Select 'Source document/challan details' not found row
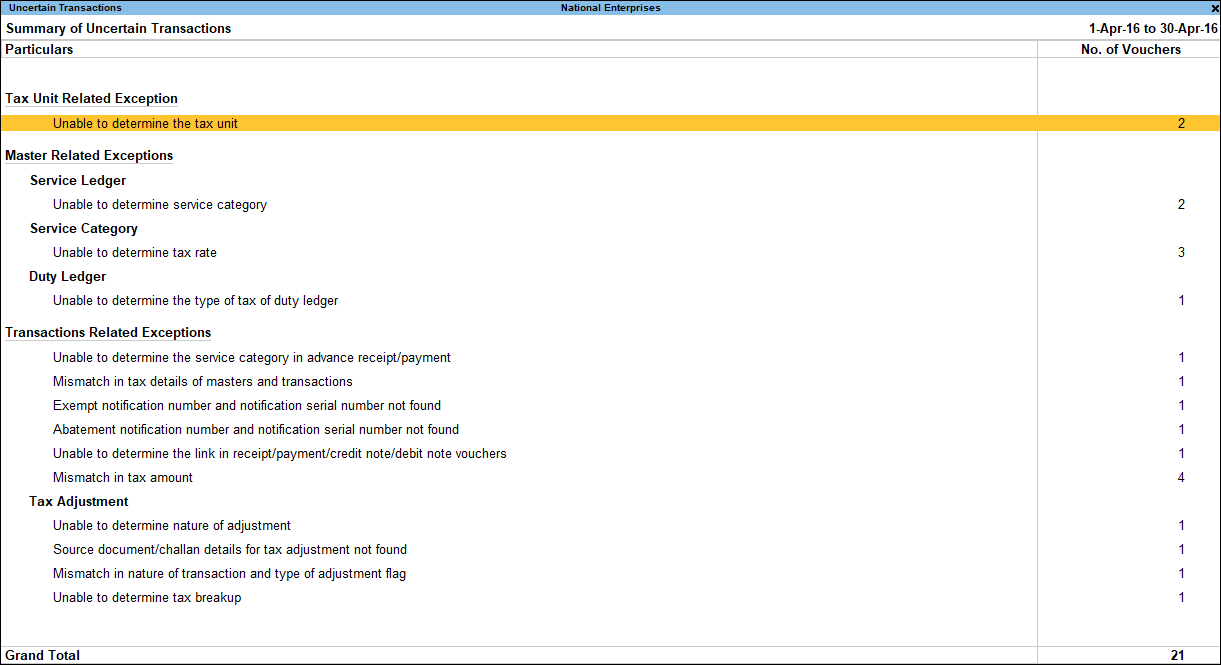 (610, 550)
